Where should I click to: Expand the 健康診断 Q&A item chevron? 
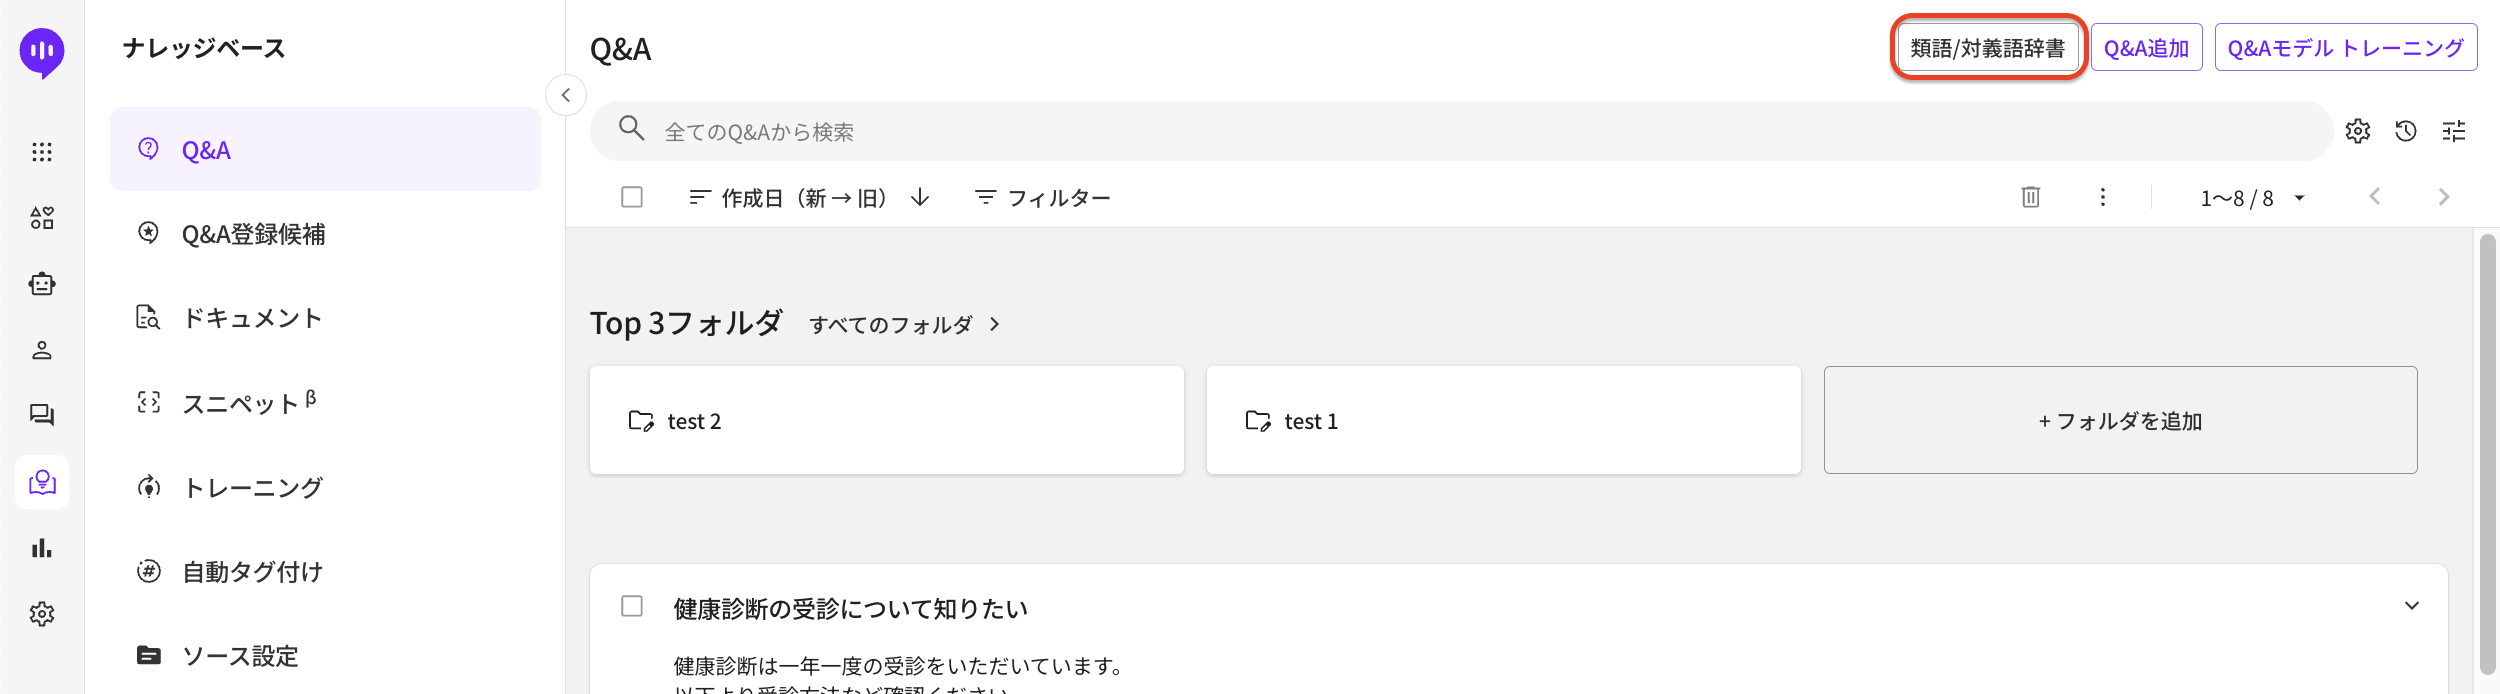2411,606
